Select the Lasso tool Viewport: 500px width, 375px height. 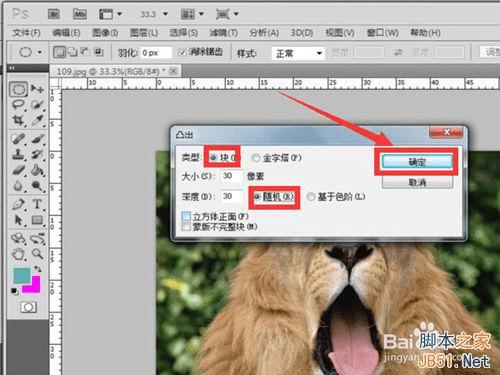tap(18, 105)
